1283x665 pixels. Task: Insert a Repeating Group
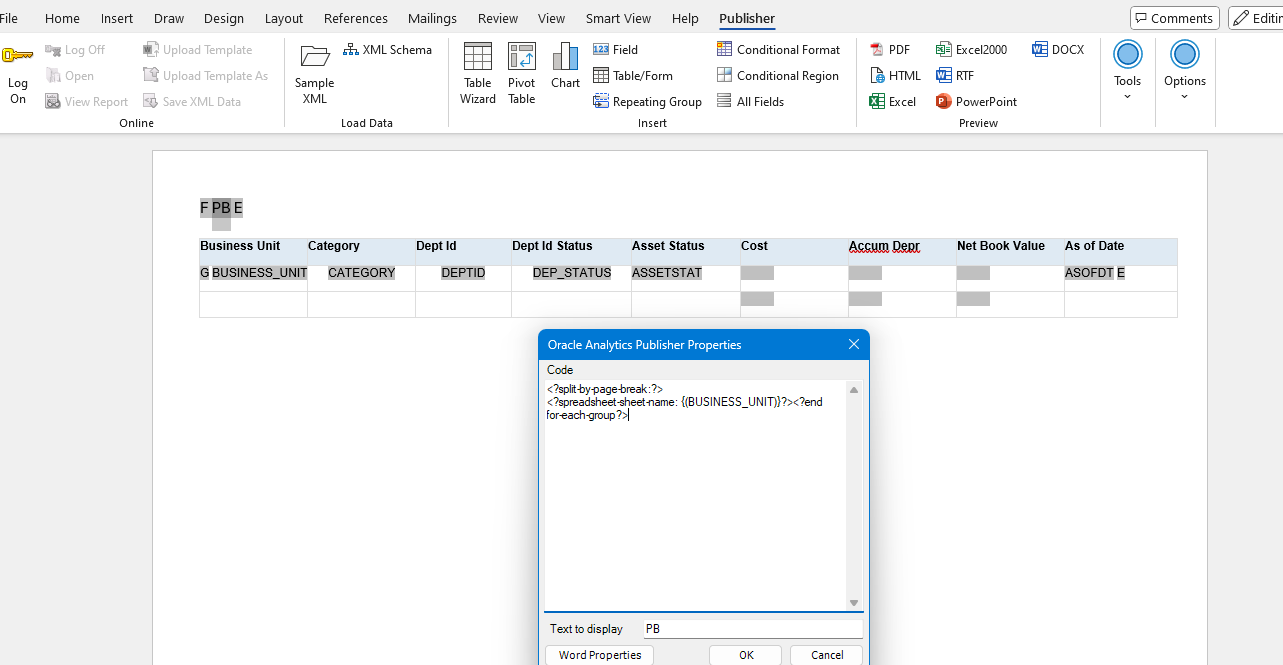pos(648,102)
